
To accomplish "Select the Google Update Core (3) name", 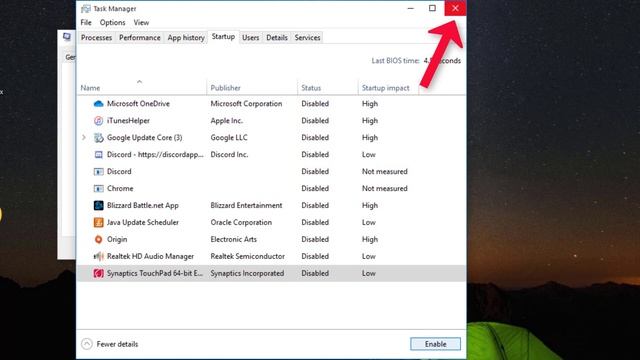I will 144,138.
